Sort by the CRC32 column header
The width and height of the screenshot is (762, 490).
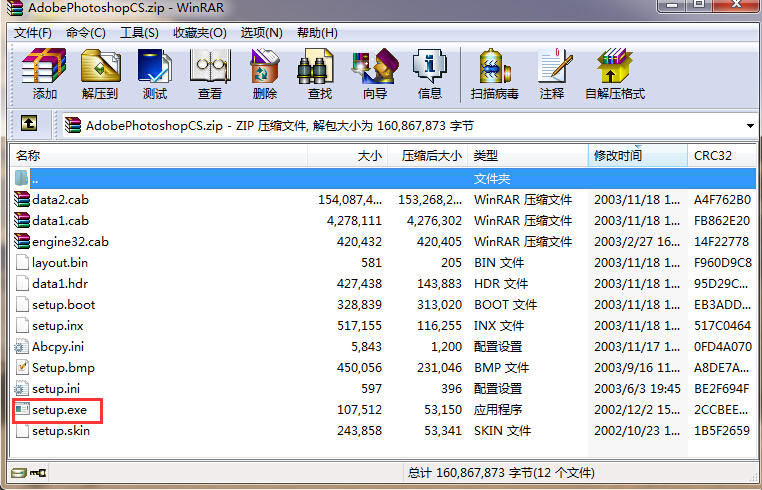pyautogui.click(x=722, y=156)
